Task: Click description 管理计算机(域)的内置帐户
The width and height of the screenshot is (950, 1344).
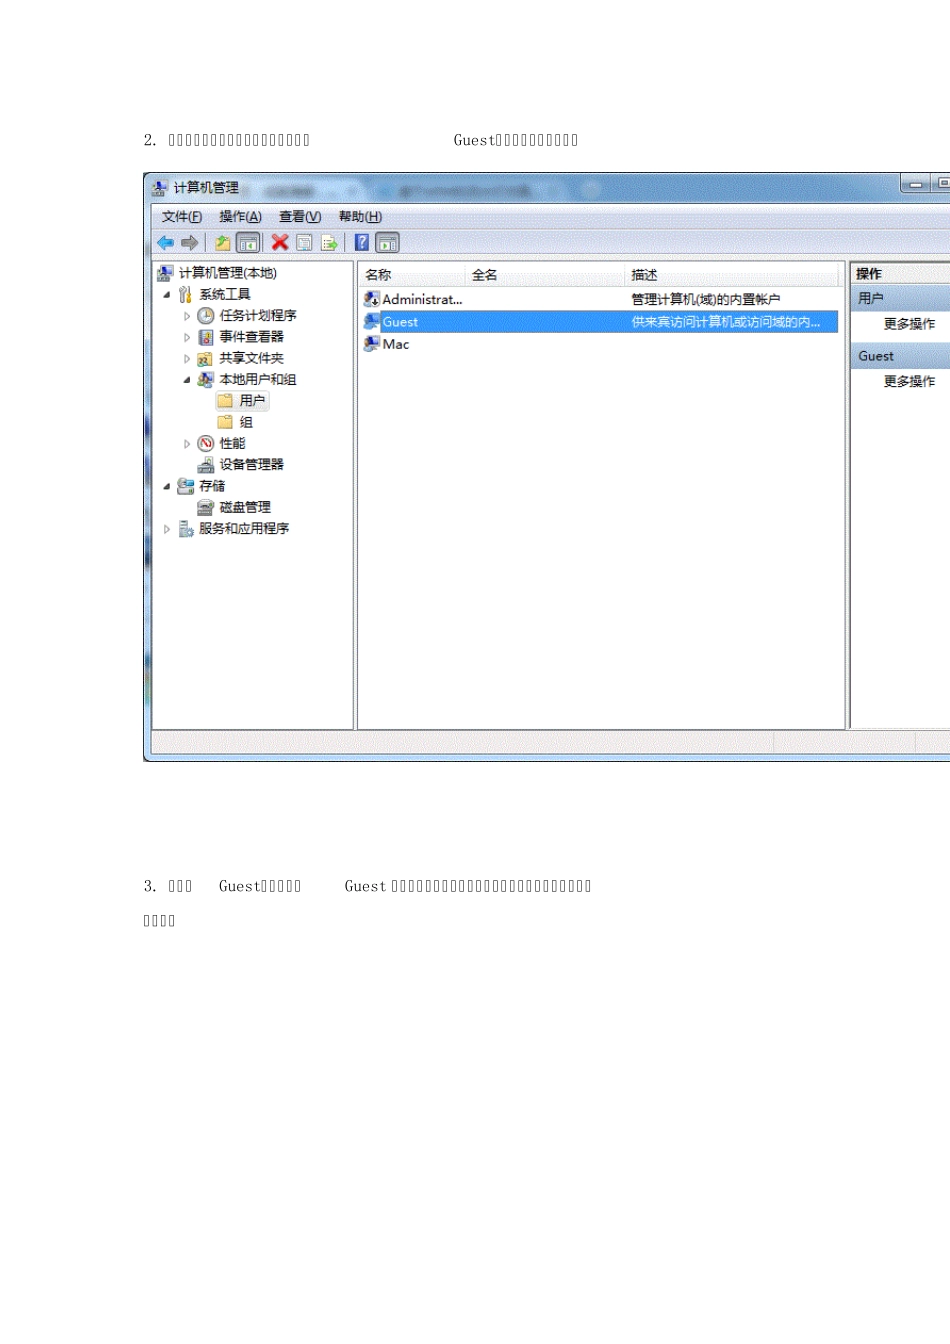Action: (706, 299)
